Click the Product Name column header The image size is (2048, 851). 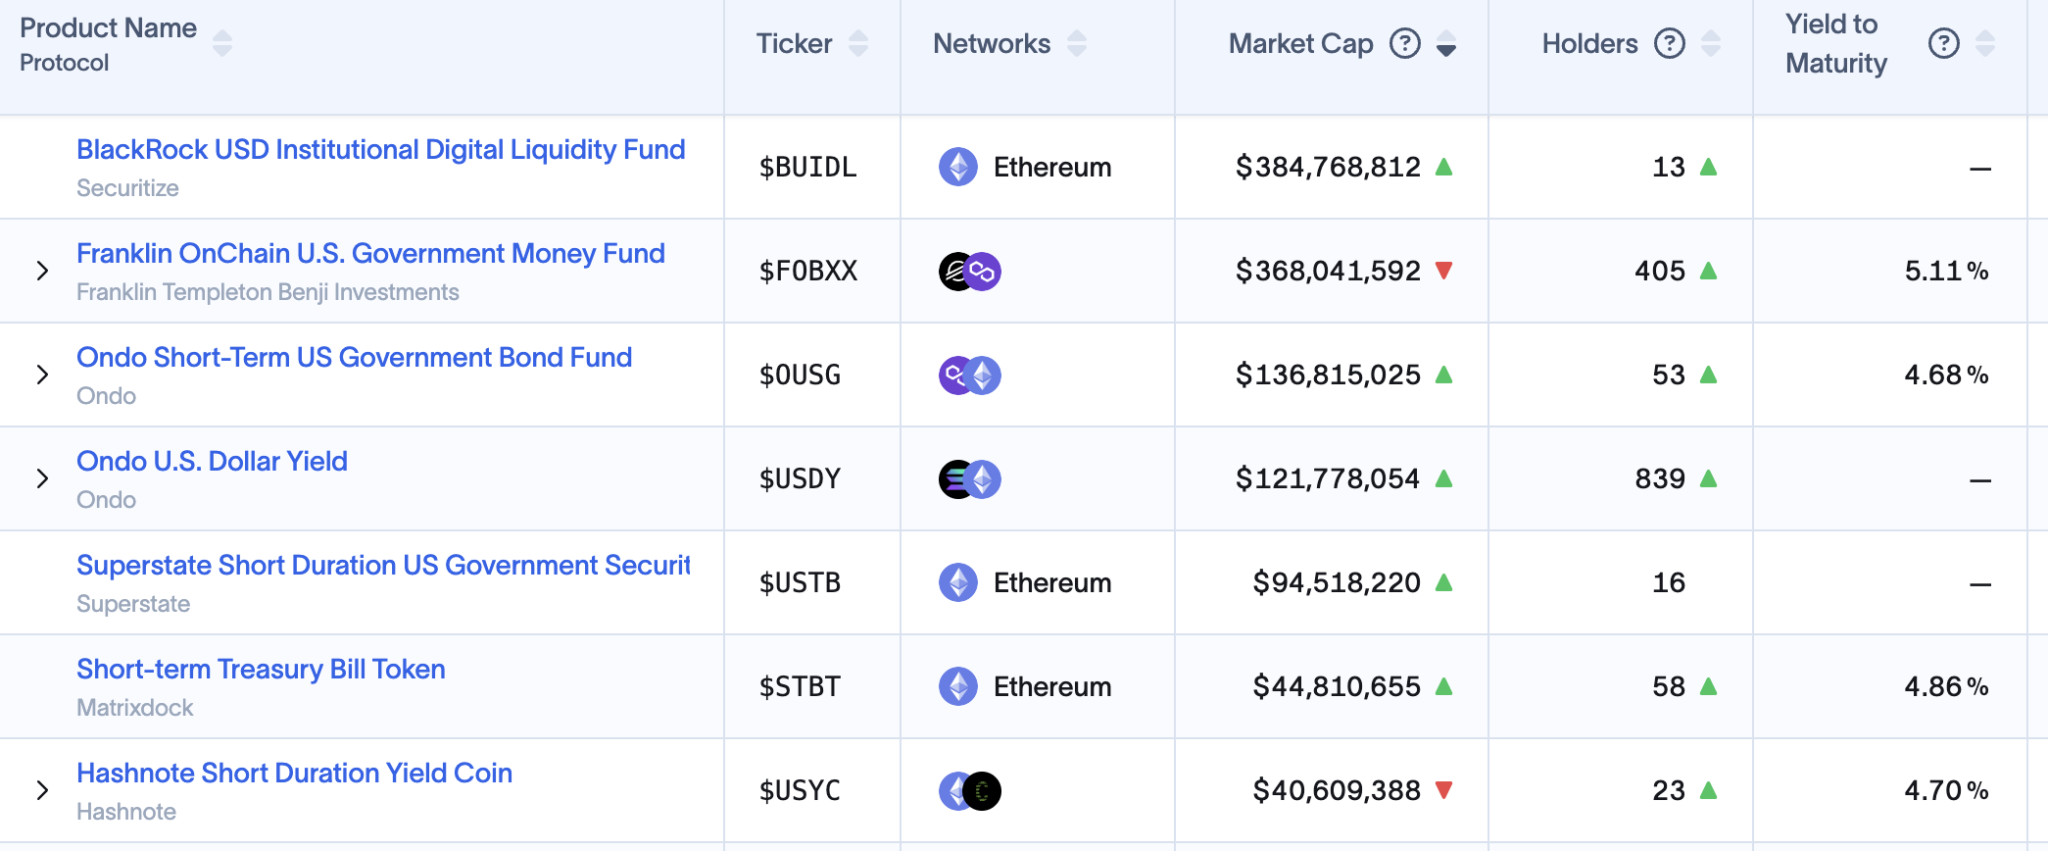108,28
